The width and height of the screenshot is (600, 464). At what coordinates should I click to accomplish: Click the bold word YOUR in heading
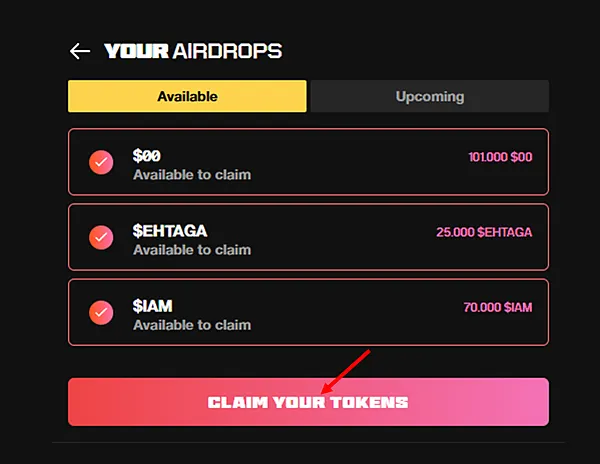(x=136, y=51)
